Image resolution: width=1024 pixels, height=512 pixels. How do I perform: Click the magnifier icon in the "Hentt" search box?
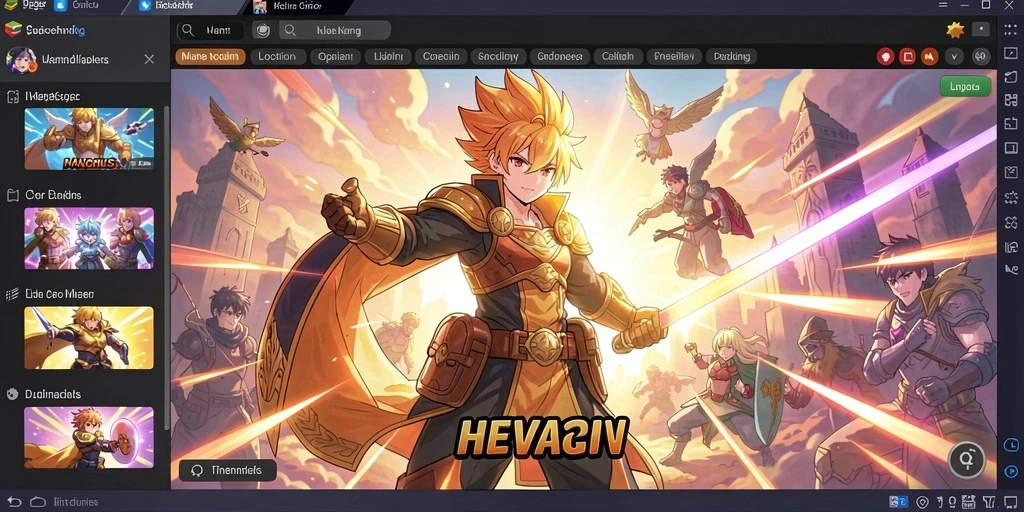(x=187, y=30)
